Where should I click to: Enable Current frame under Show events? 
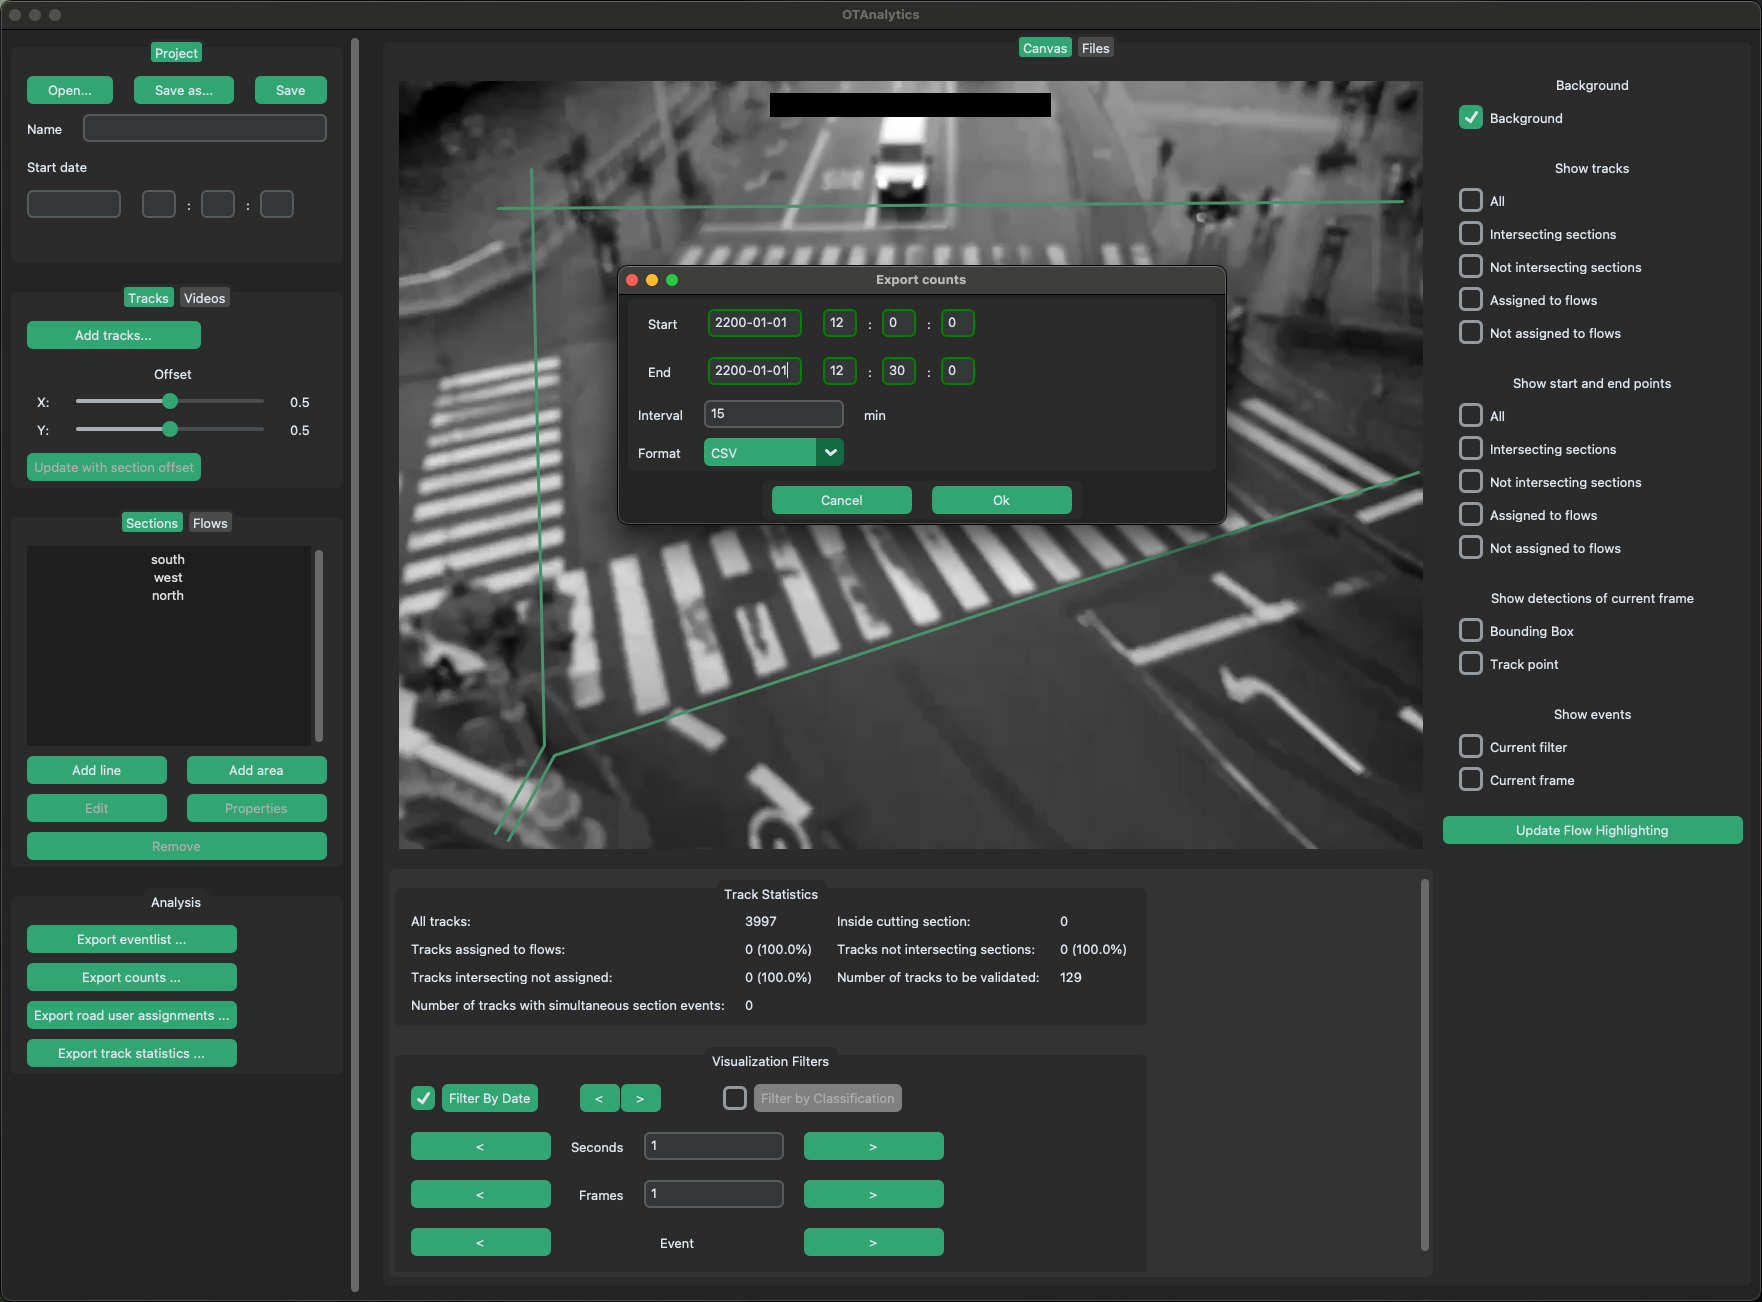tap(1470, 779)
